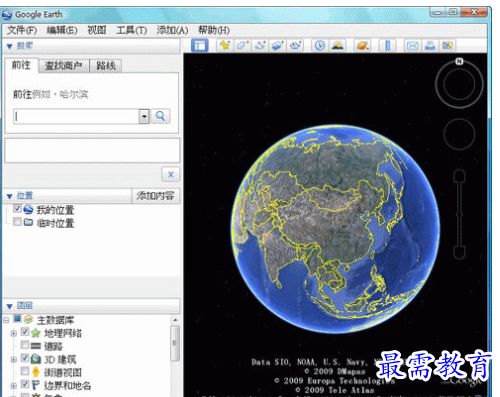Open the planet switcher icon
Screen dimensions: 500x397
362,45
